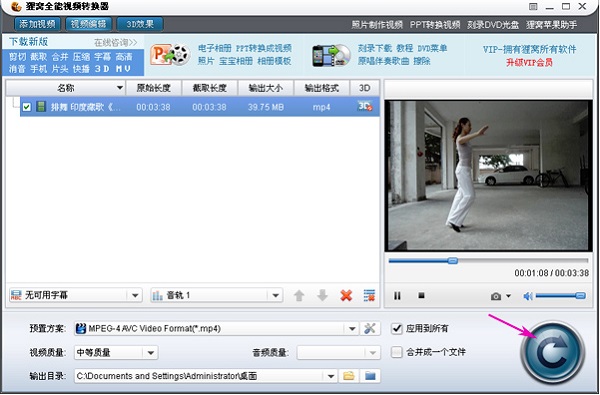600x395 pixels.
Task: Clear the file list with the list-remove icon
Action: (x=369, y=295)
